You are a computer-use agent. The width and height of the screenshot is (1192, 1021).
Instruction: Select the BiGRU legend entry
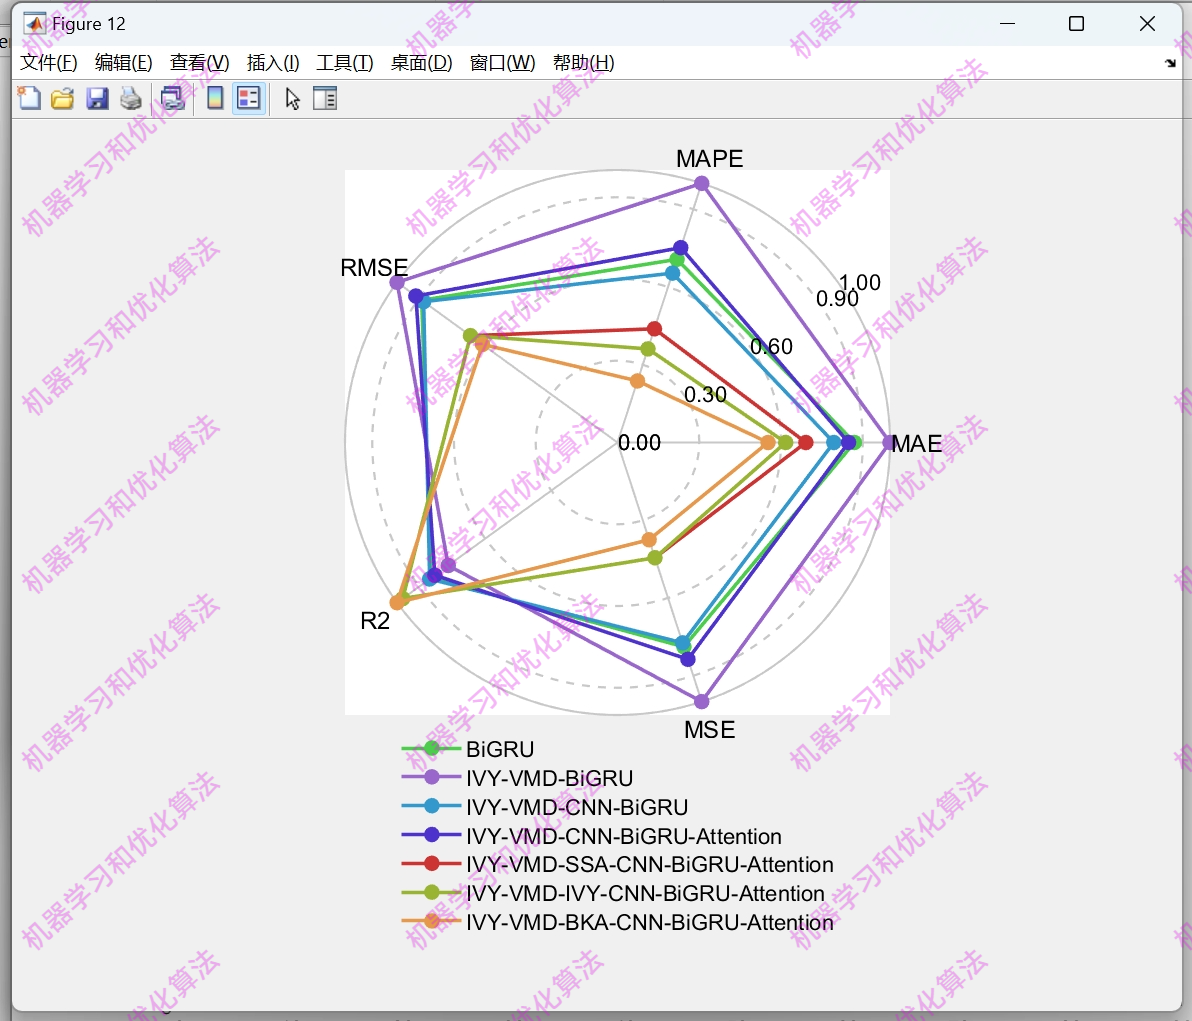tap(500, 749)
